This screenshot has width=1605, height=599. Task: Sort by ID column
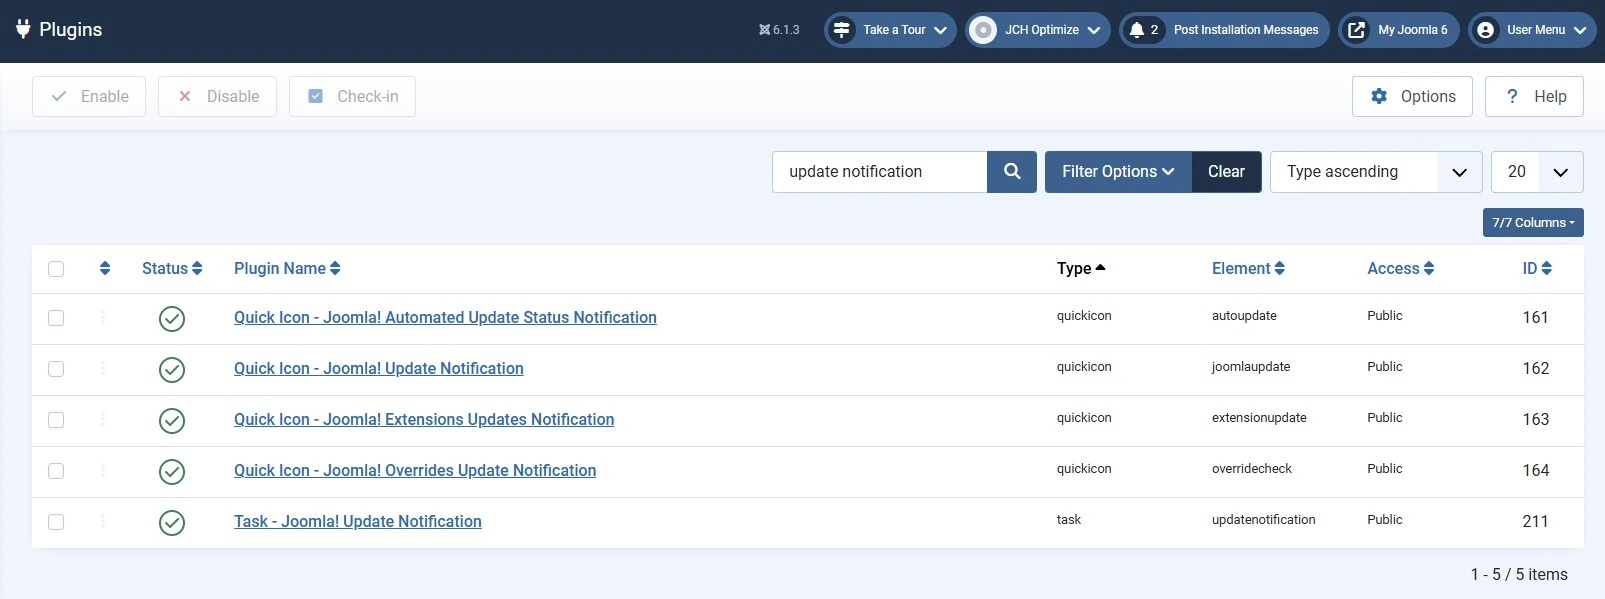pos(1537,268)
